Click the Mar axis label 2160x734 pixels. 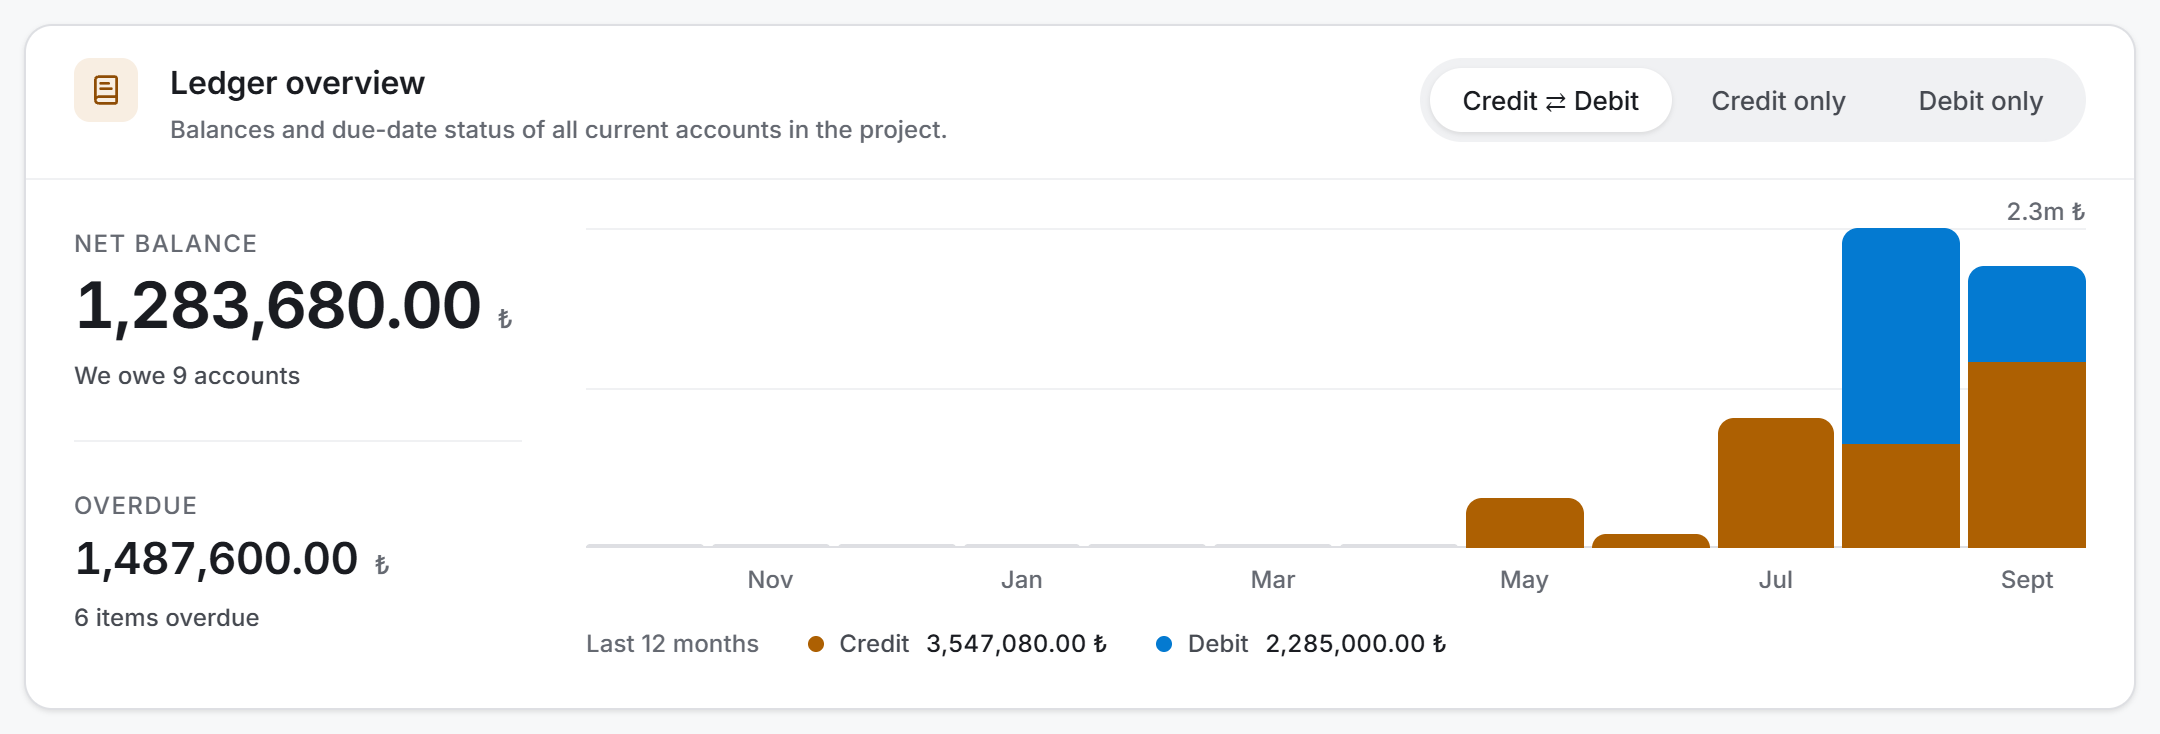(1273, 580)
